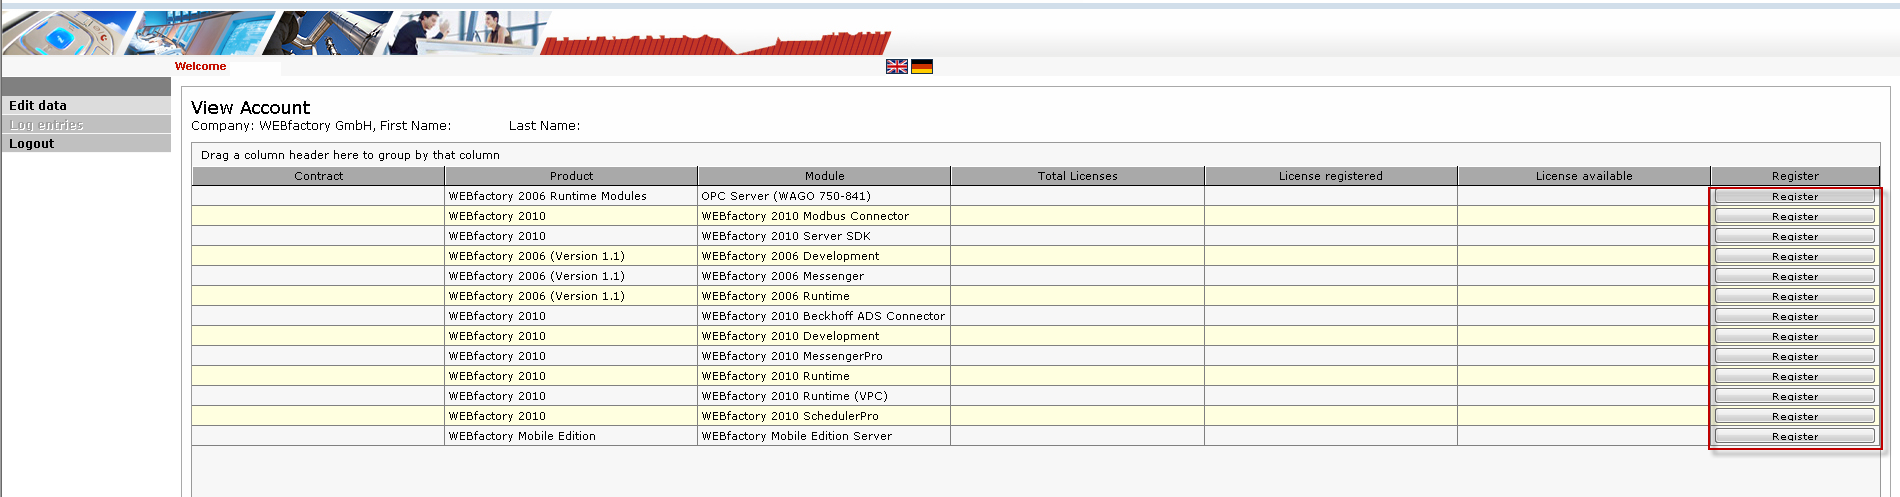The width and height of the screenshot is (1900, 497).
Task: Switch language to English via UK flag
Action: 896,67
